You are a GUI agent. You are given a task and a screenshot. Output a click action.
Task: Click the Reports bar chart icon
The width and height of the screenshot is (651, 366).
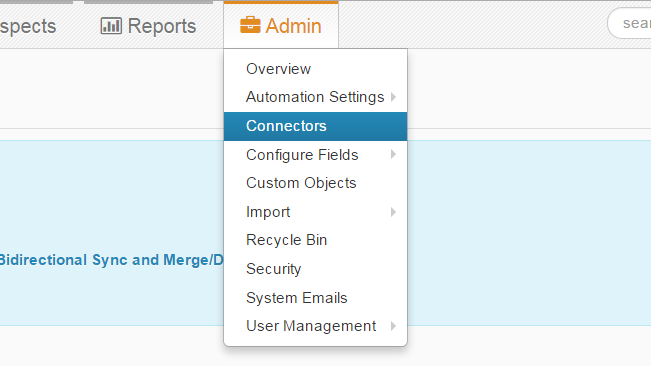click(111, 26)
